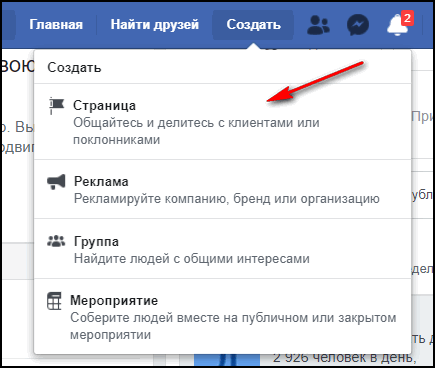Select Реклама from the Создать menu
The width and height of the screenshot is (435, 368).
click(x=222, y=189)
